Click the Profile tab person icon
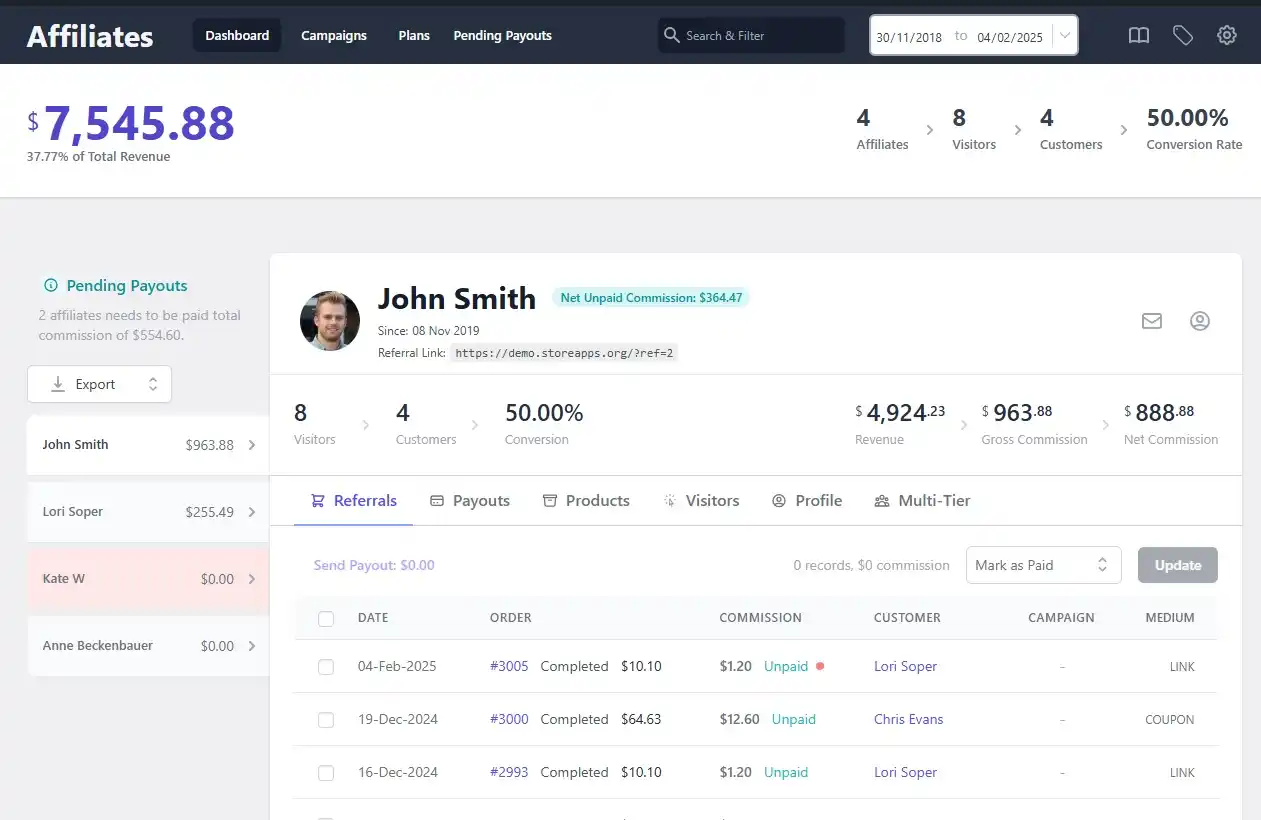1261x820 pixels. (779, 500)
